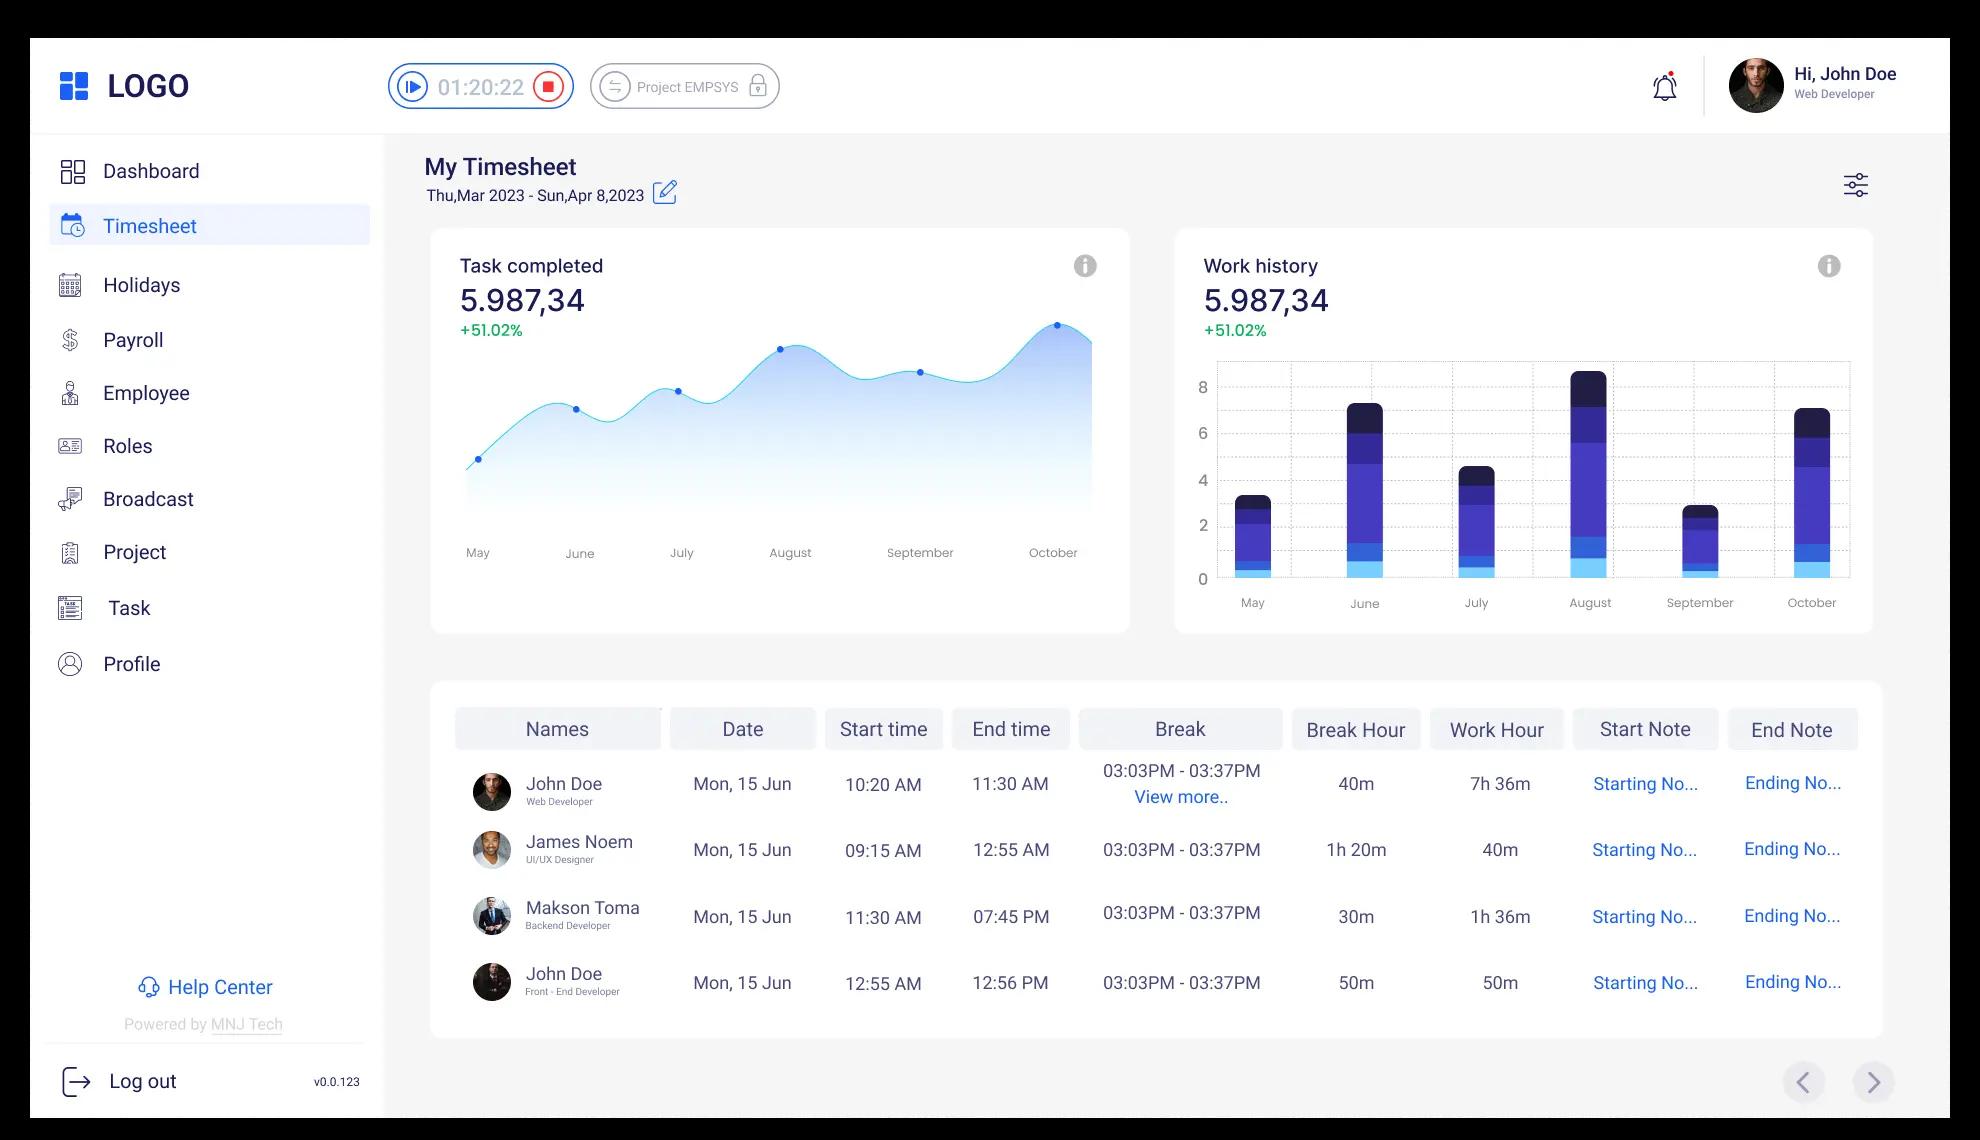Open the John Doe profile avatar in header

[1756, 85]
